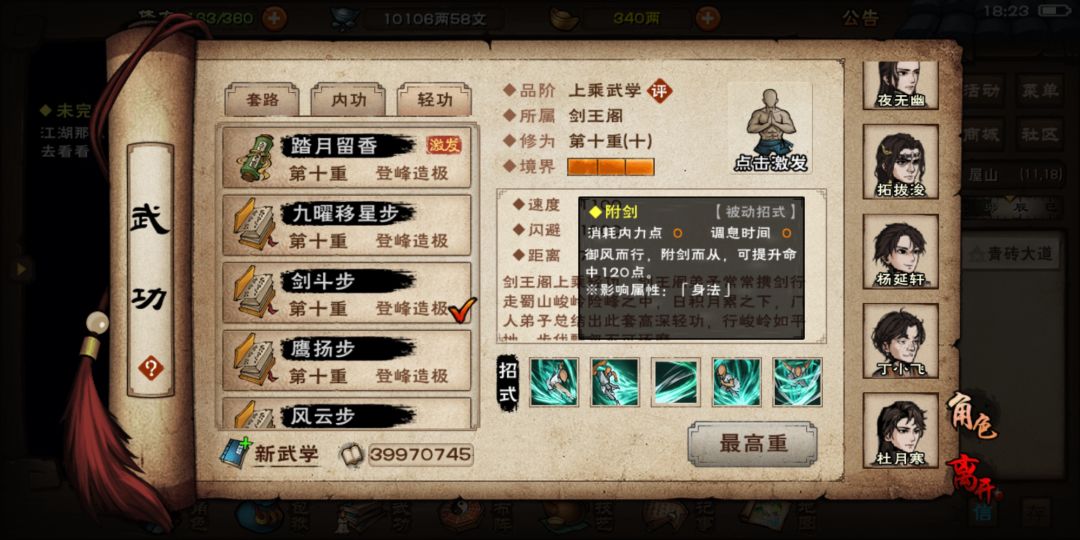Screen dimensions: 1080x540
Task: Open the help question mark icon
Action: (x=150, y=368)
